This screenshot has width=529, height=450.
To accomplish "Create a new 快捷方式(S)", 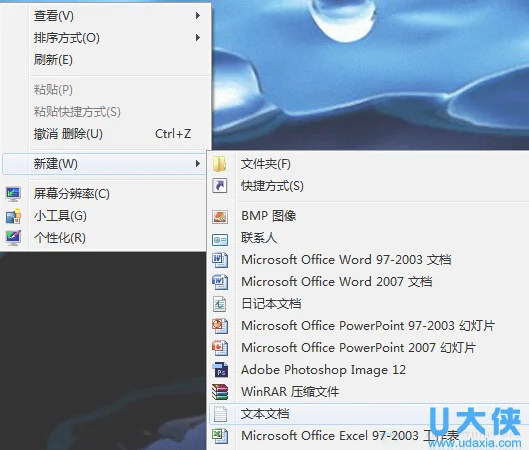I will point(369,186).
